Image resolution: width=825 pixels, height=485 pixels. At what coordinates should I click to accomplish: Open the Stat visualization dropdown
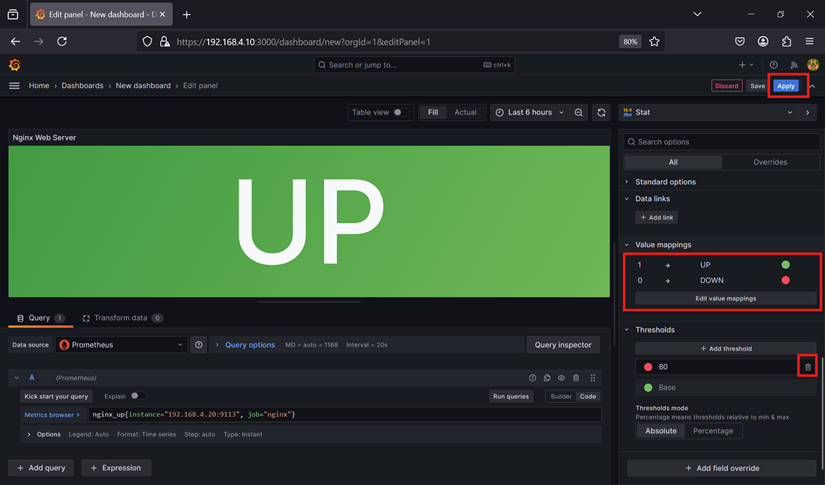coord(708,113)
